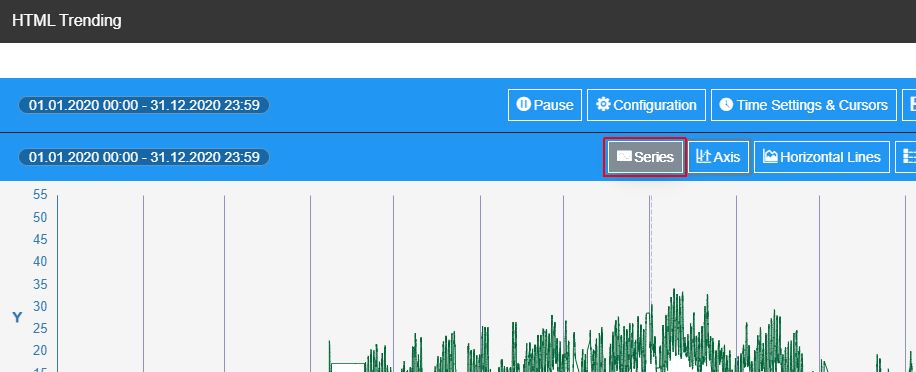Open the Configuration menu label

[654, 105]
